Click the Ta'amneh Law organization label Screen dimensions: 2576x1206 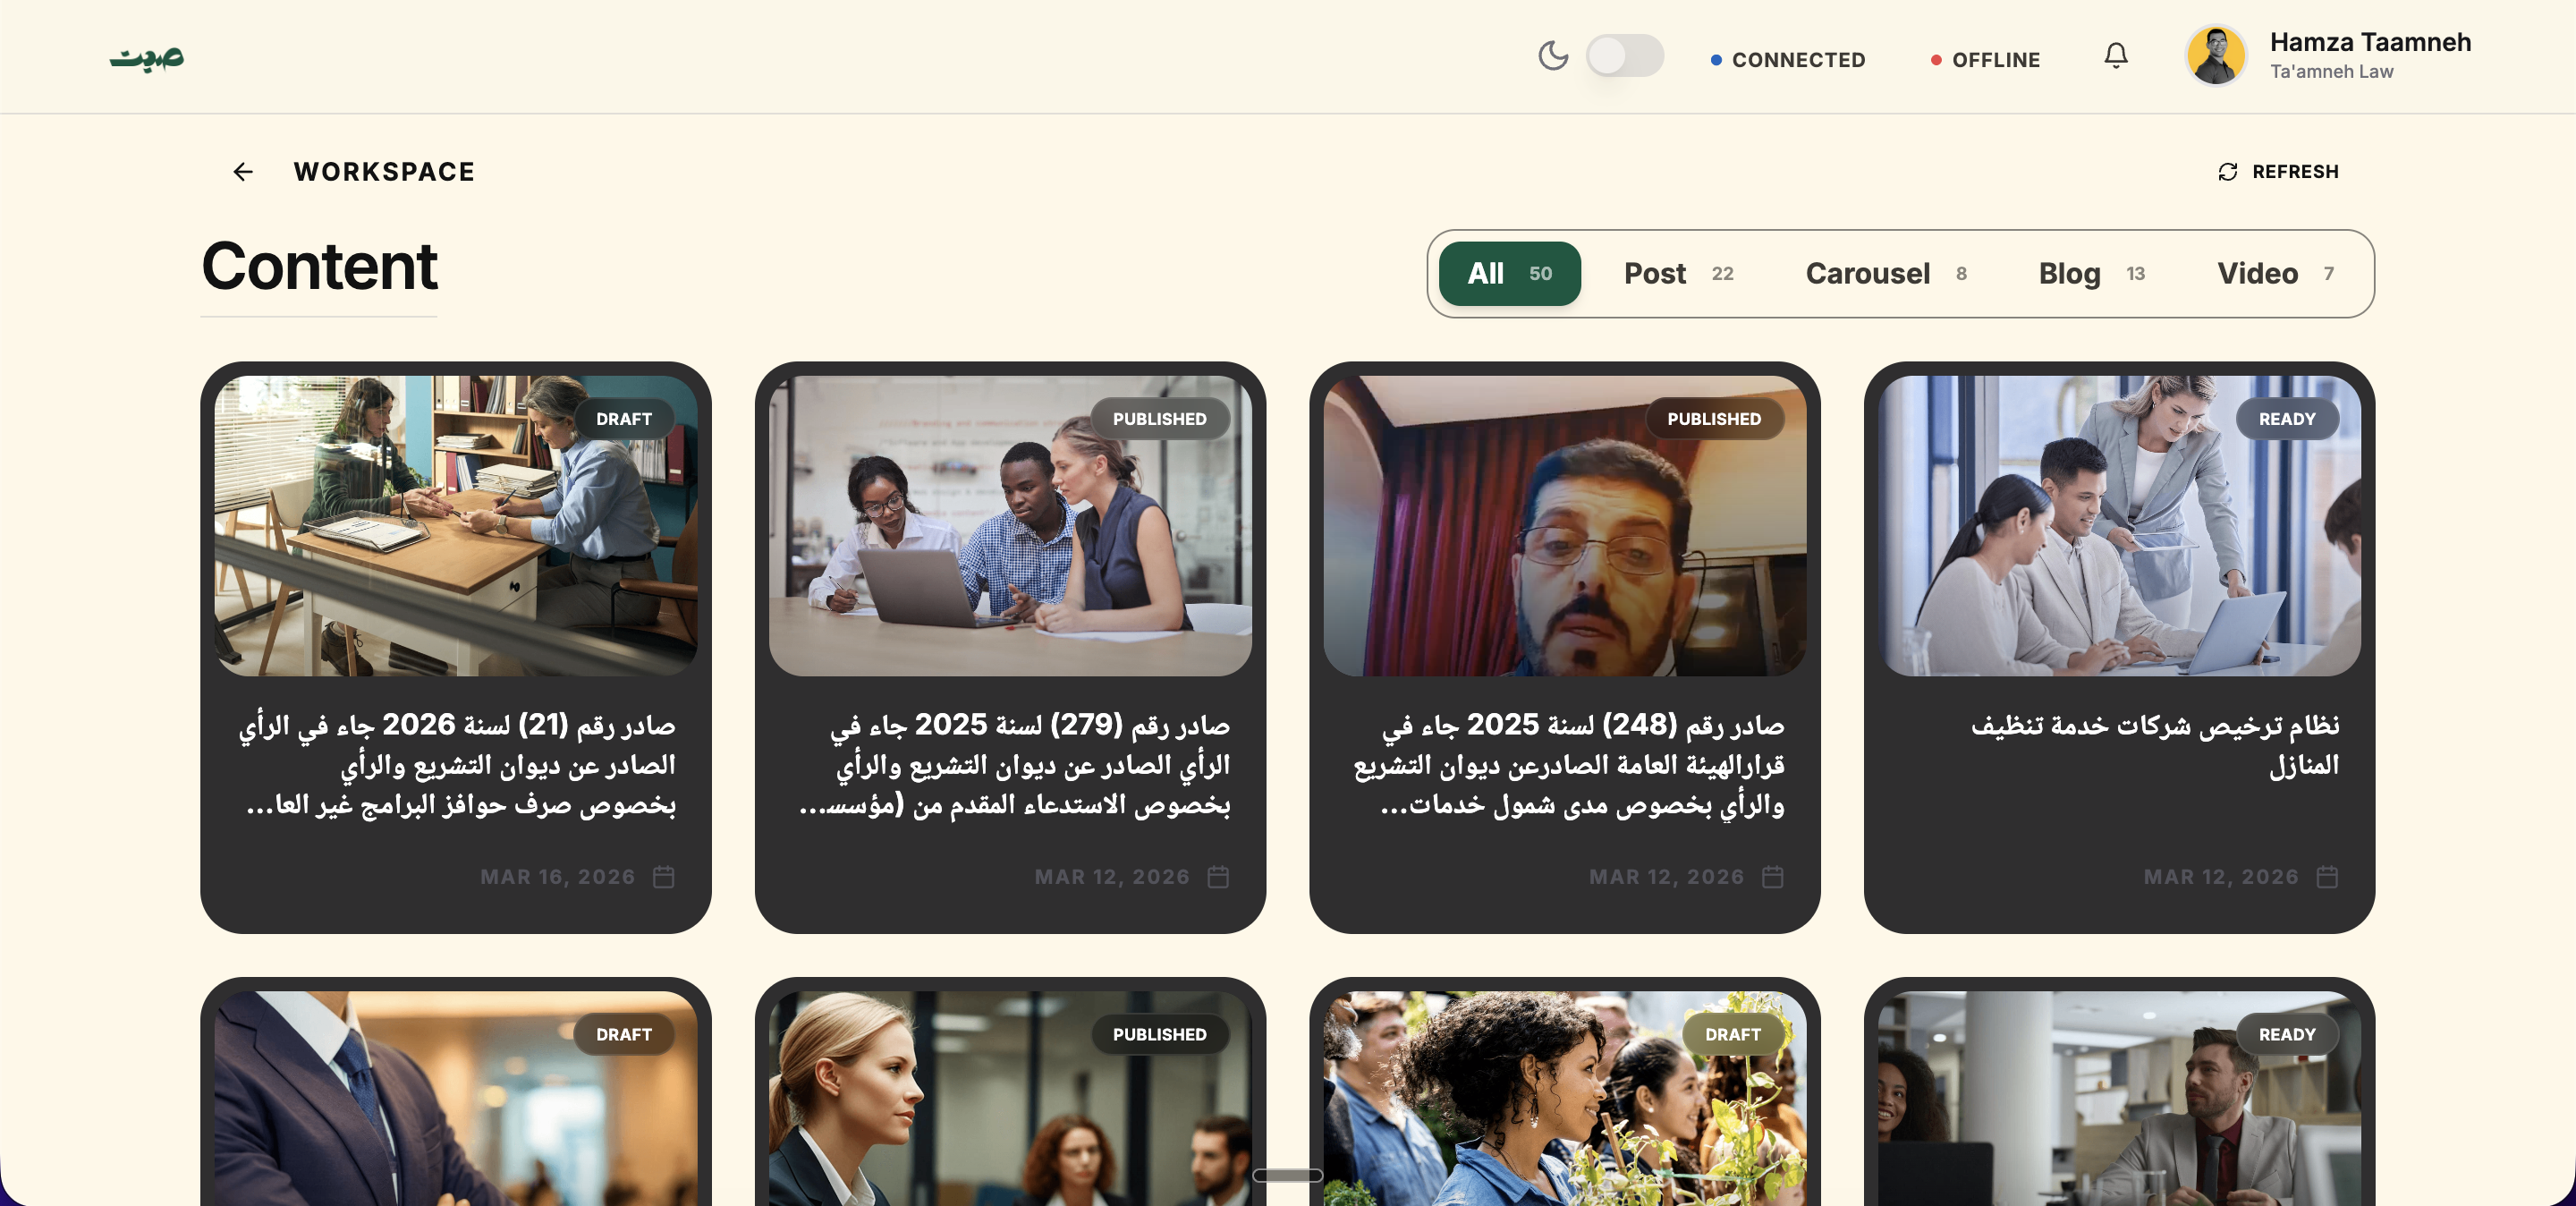pos(2331,72)
